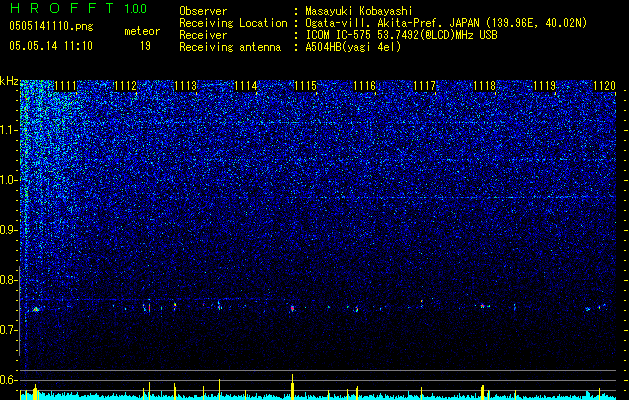Click the 1118 time marker
Screen dimensions: 629x400
click(x=485, y=86)
